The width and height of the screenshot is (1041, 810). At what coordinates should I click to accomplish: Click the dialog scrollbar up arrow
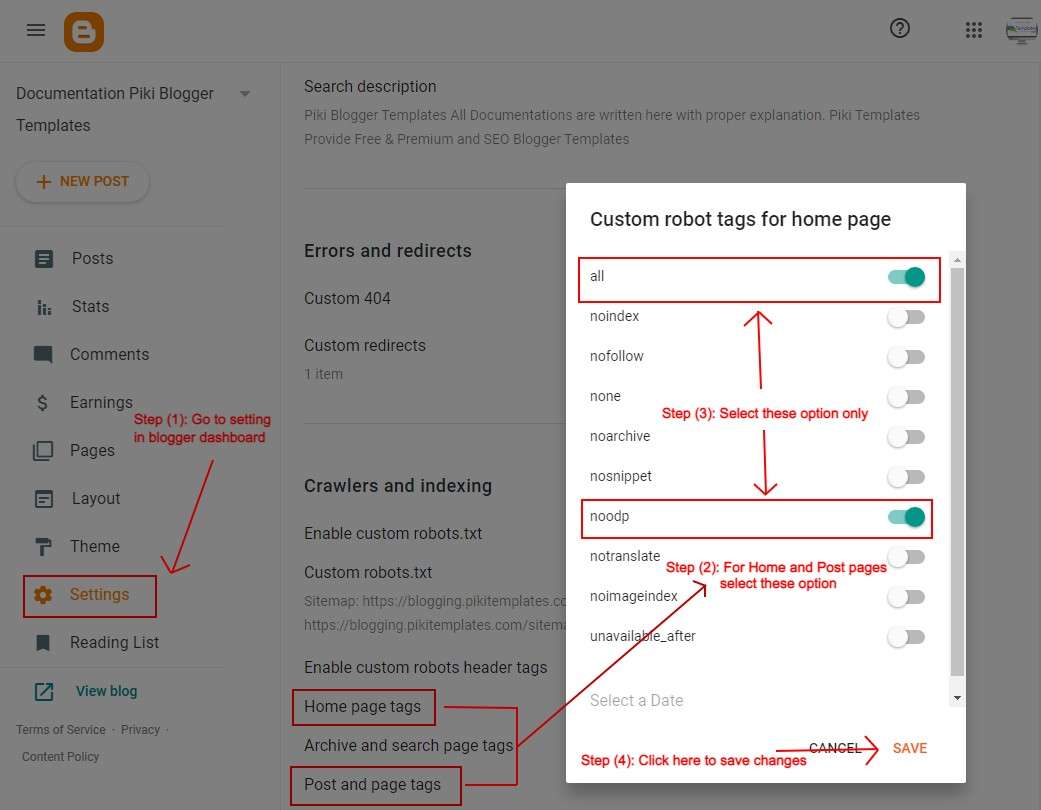pyautogui.click(x=957, y=260)
